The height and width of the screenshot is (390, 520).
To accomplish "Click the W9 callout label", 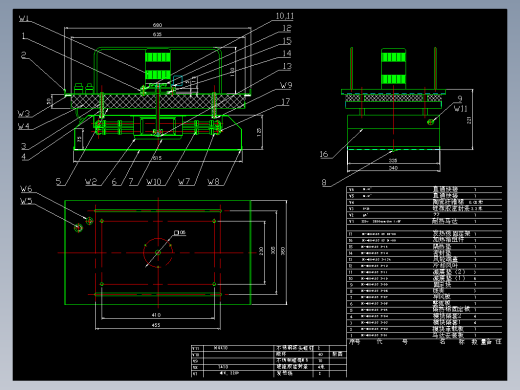I will (x=286, y=85).
